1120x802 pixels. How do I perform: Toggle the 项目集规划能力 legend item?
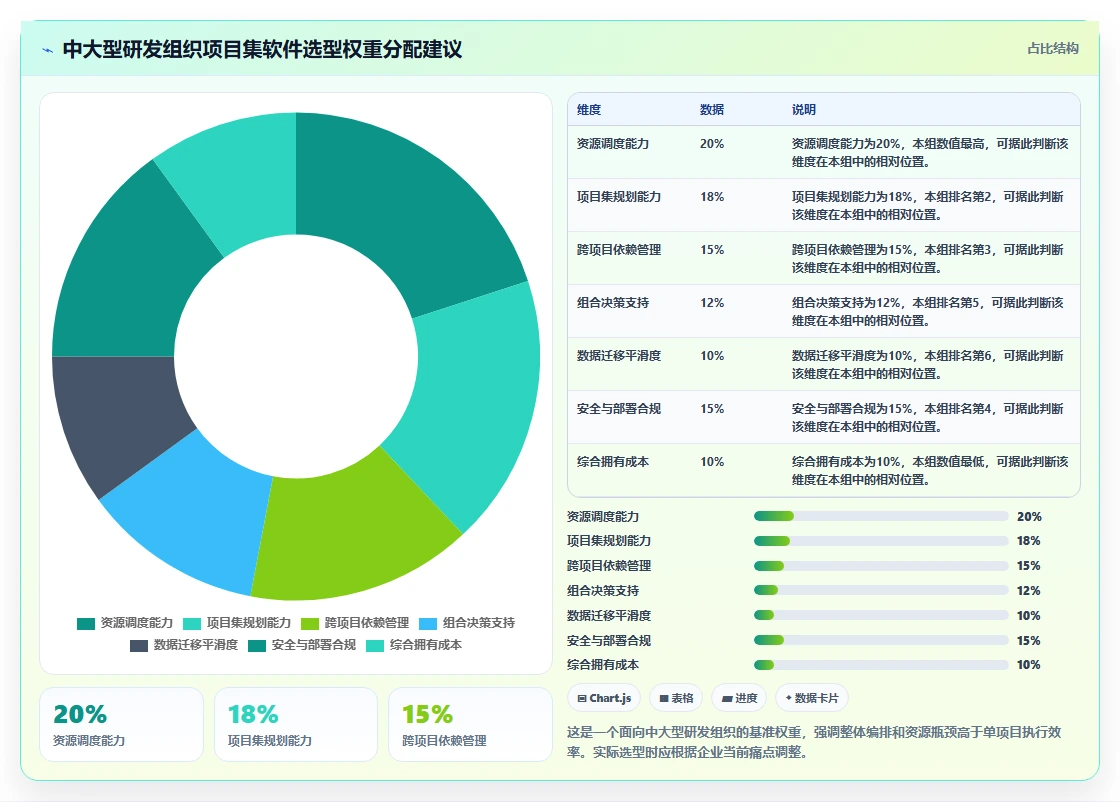click(x=237, y=623)
